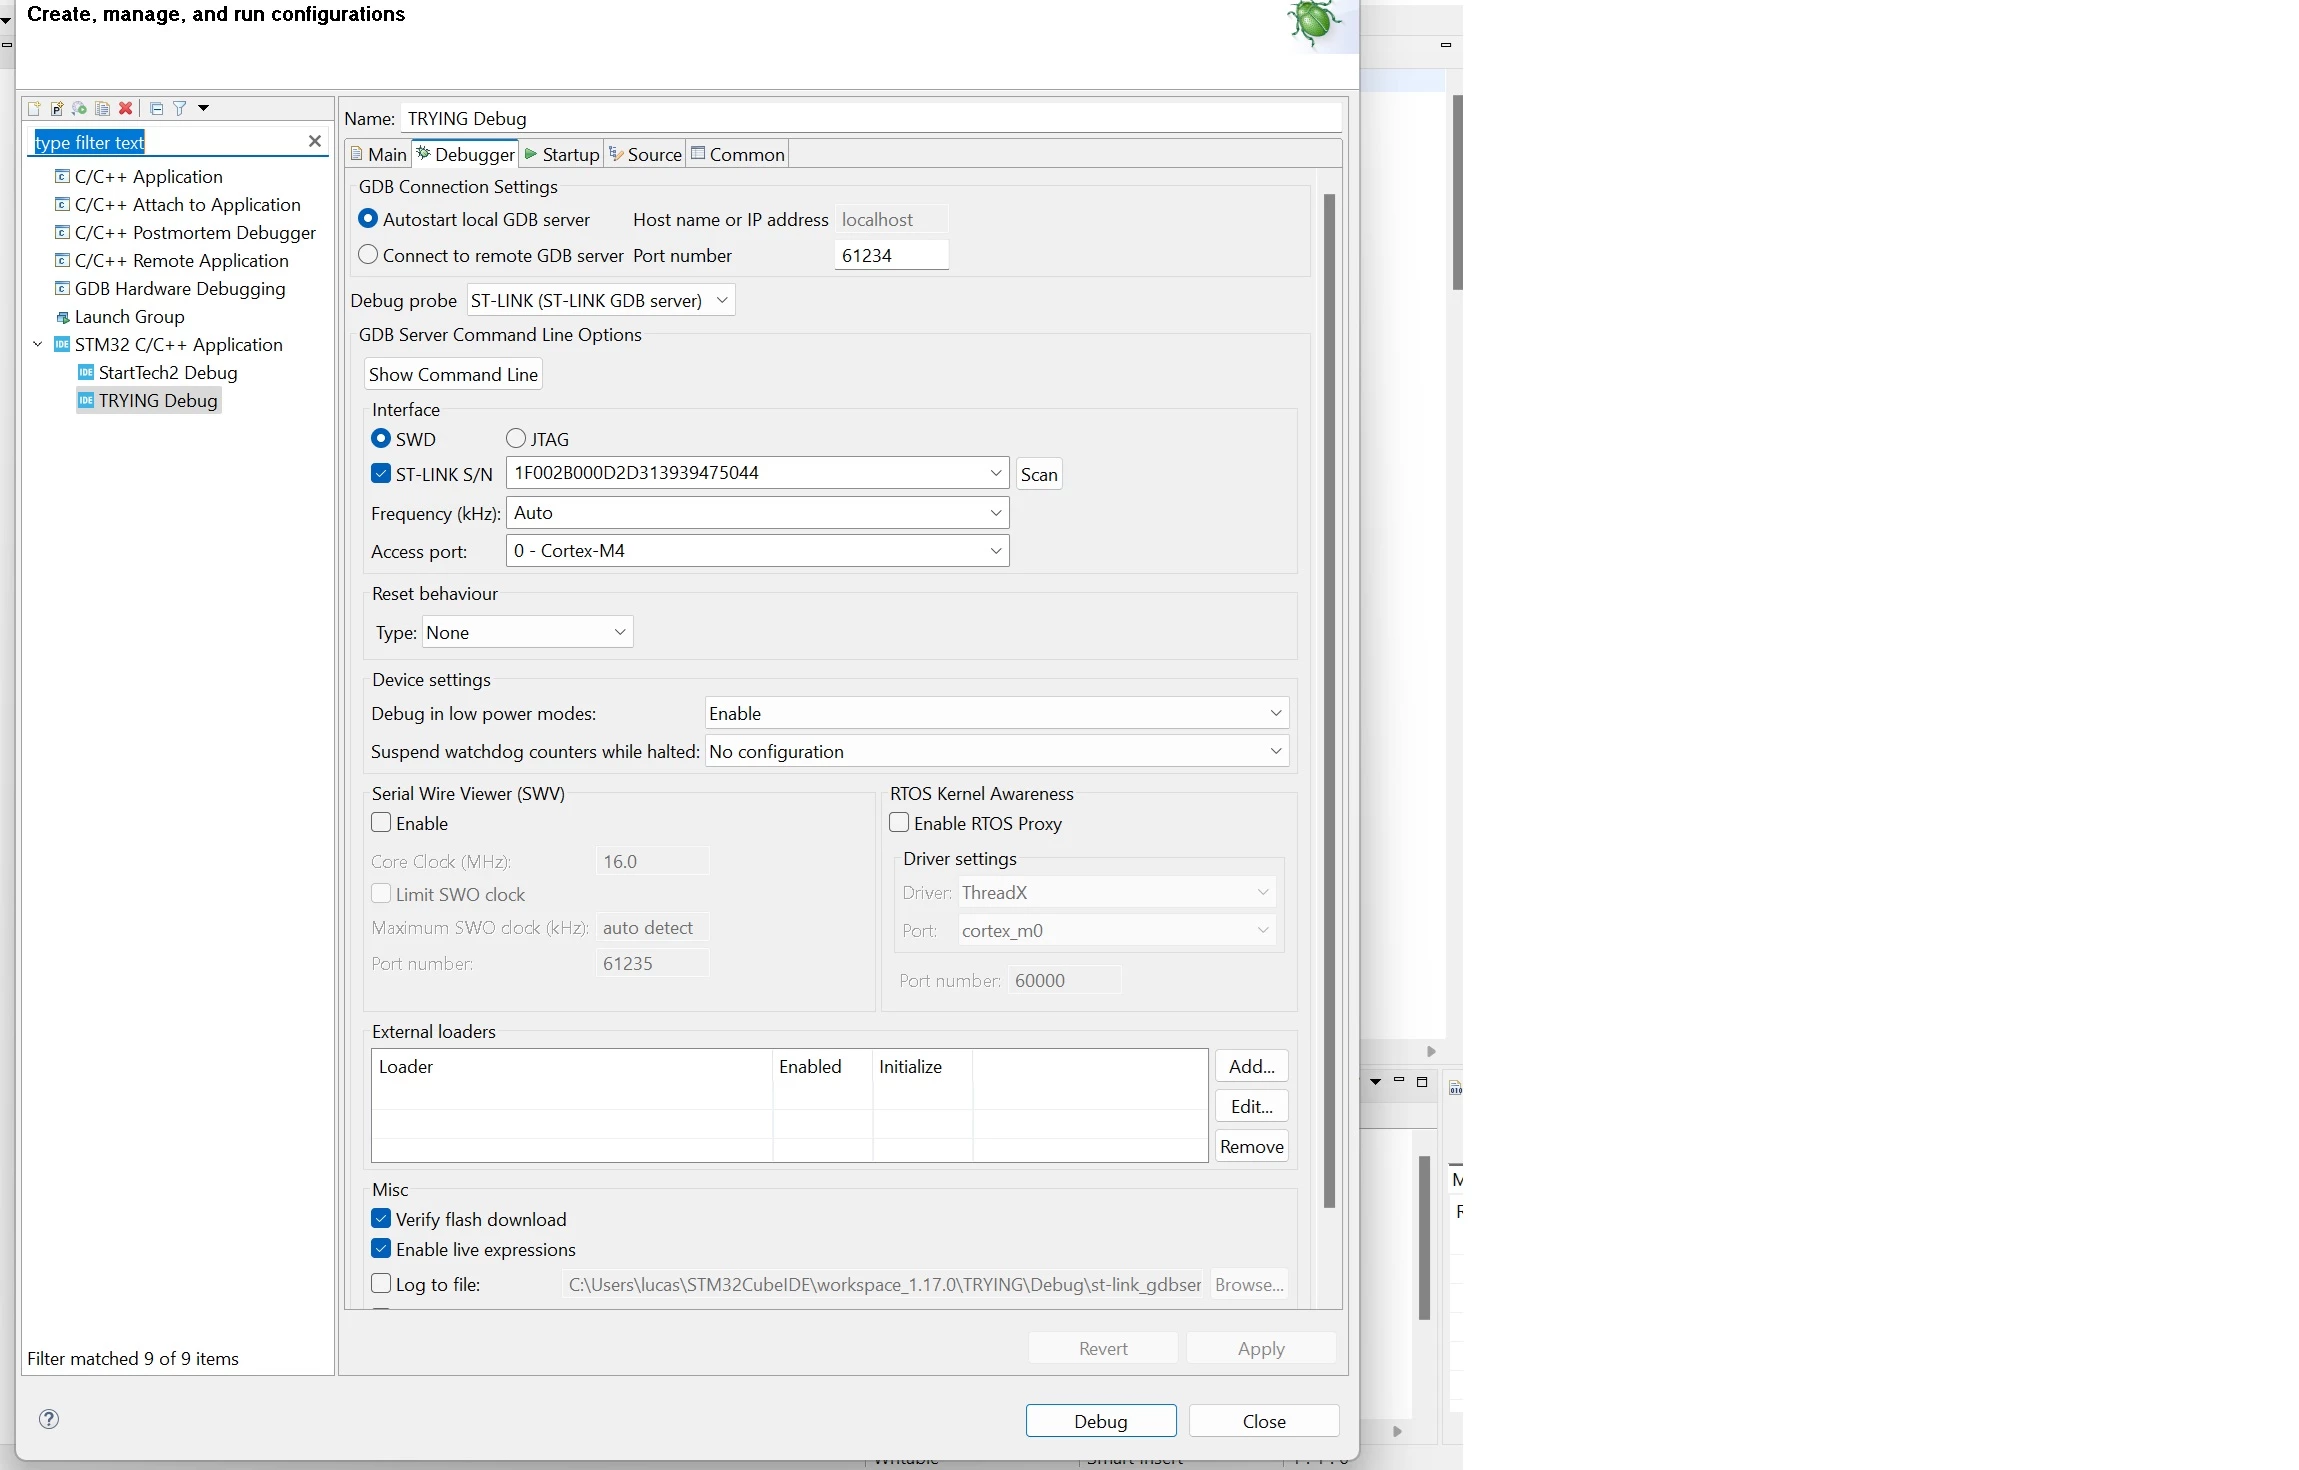Viewport: 2299px width, 1470px height.
Task: Click the GDB Port number field
Action: 891,255
